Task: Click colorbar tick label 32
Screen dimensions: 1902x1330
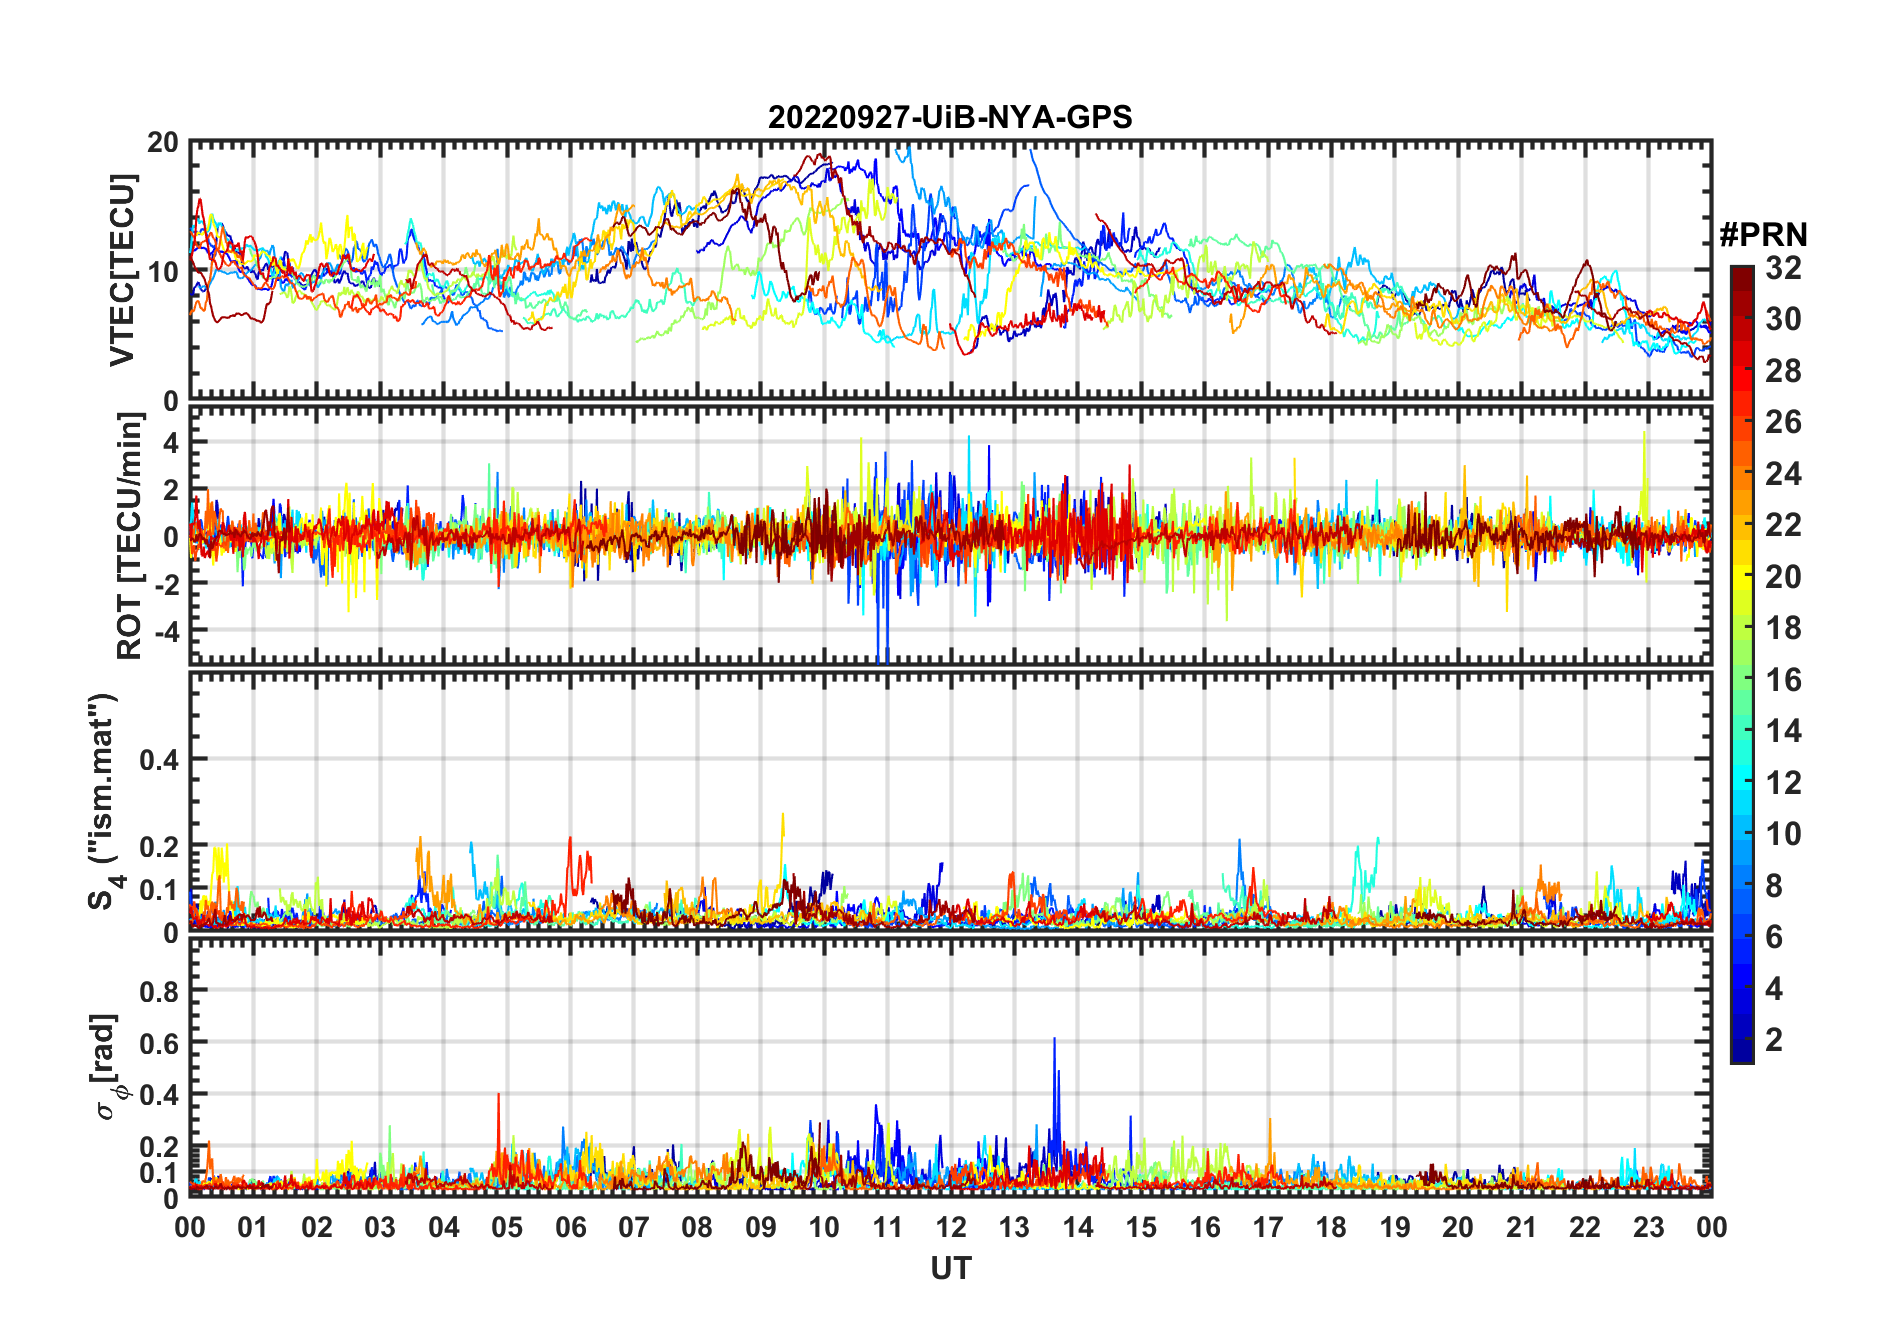Action: pyautogui.click(x=1783, y=267)
